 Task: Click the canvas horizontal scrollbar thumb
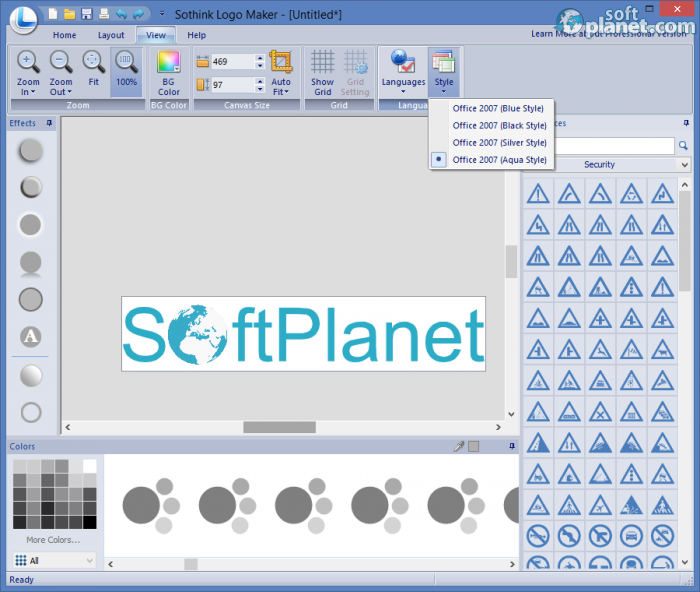coord(279,427)
